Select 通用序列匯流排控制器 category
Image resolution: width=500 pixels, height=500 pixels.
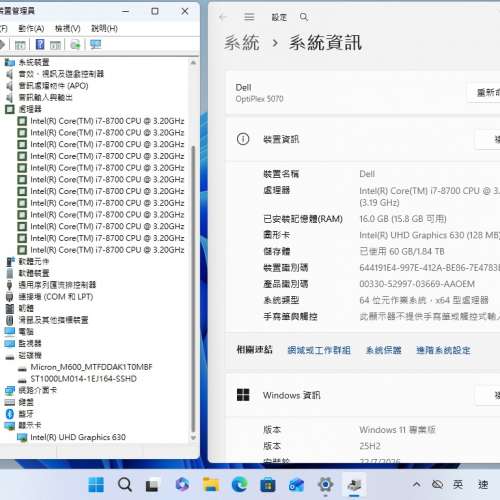tap(57, 285)
